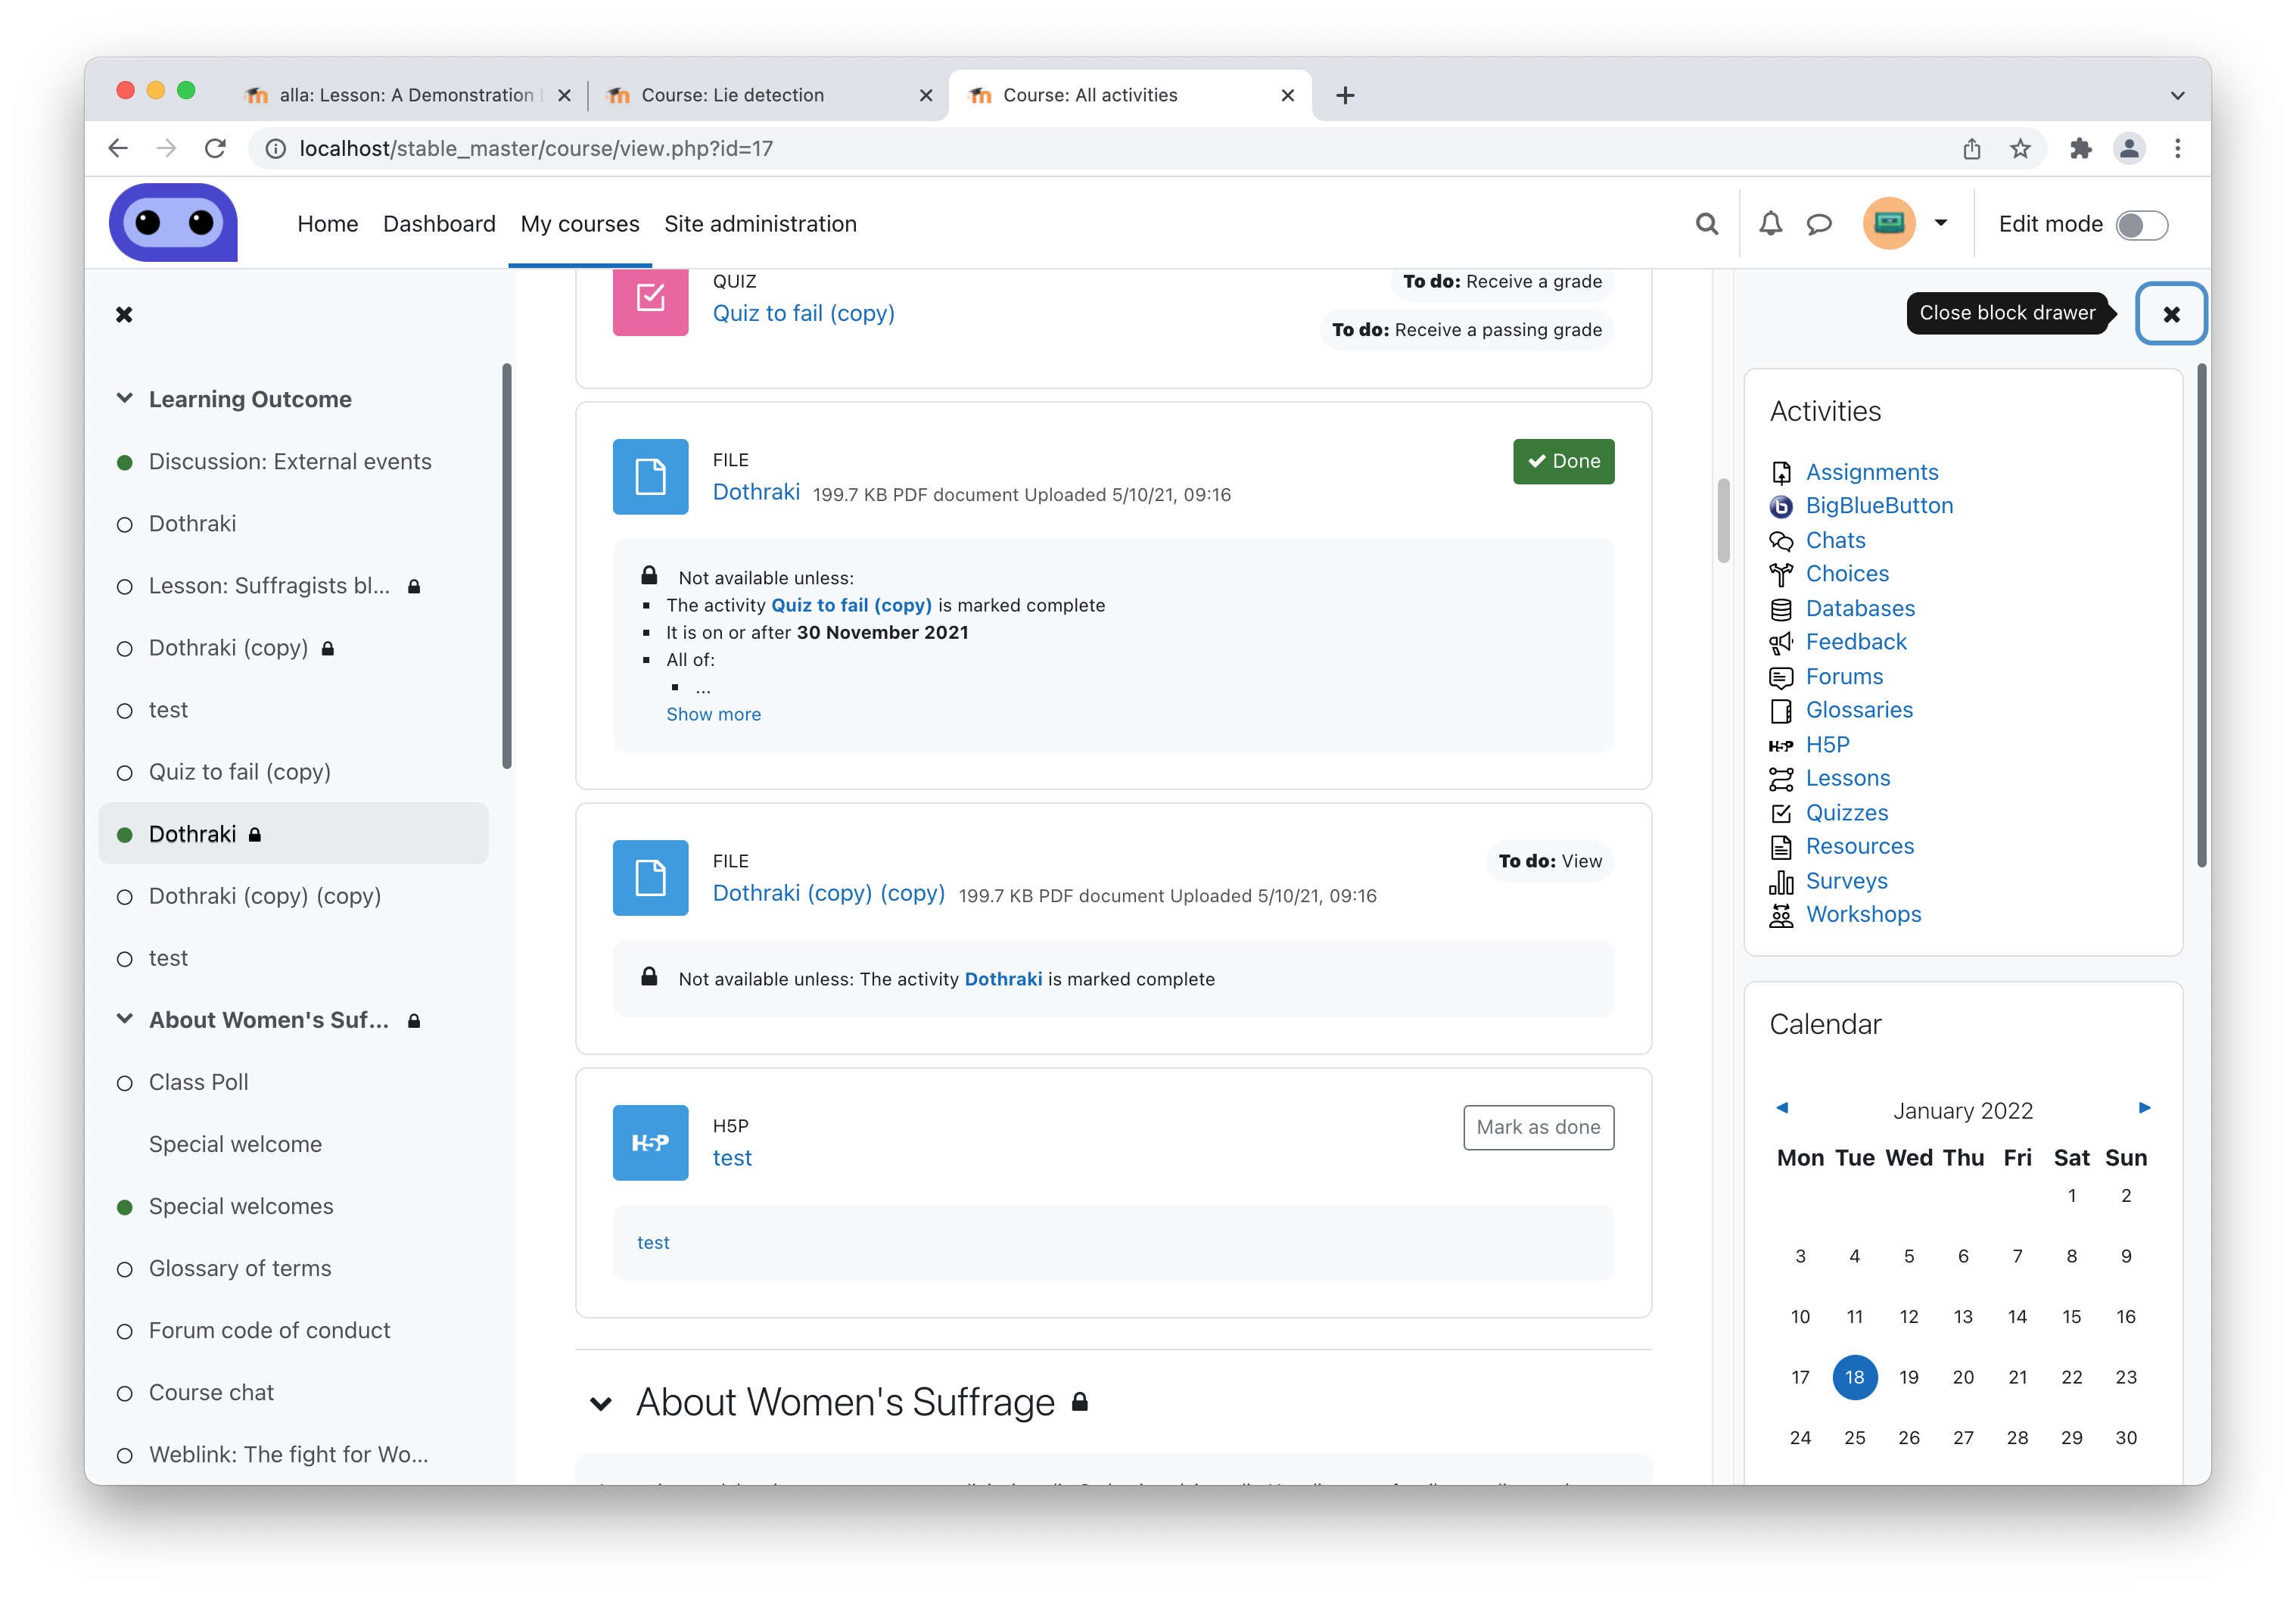The width and height of the screenshot is (2296, 1597).
Task: Go to previous month in calendar
Action: coord(1781,1107)
